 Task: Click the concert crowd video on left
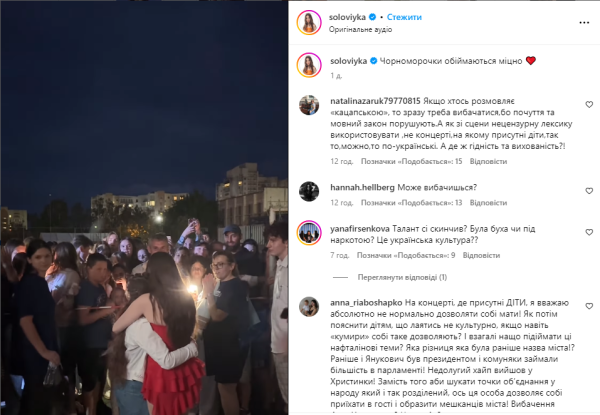tap(144, 208)
